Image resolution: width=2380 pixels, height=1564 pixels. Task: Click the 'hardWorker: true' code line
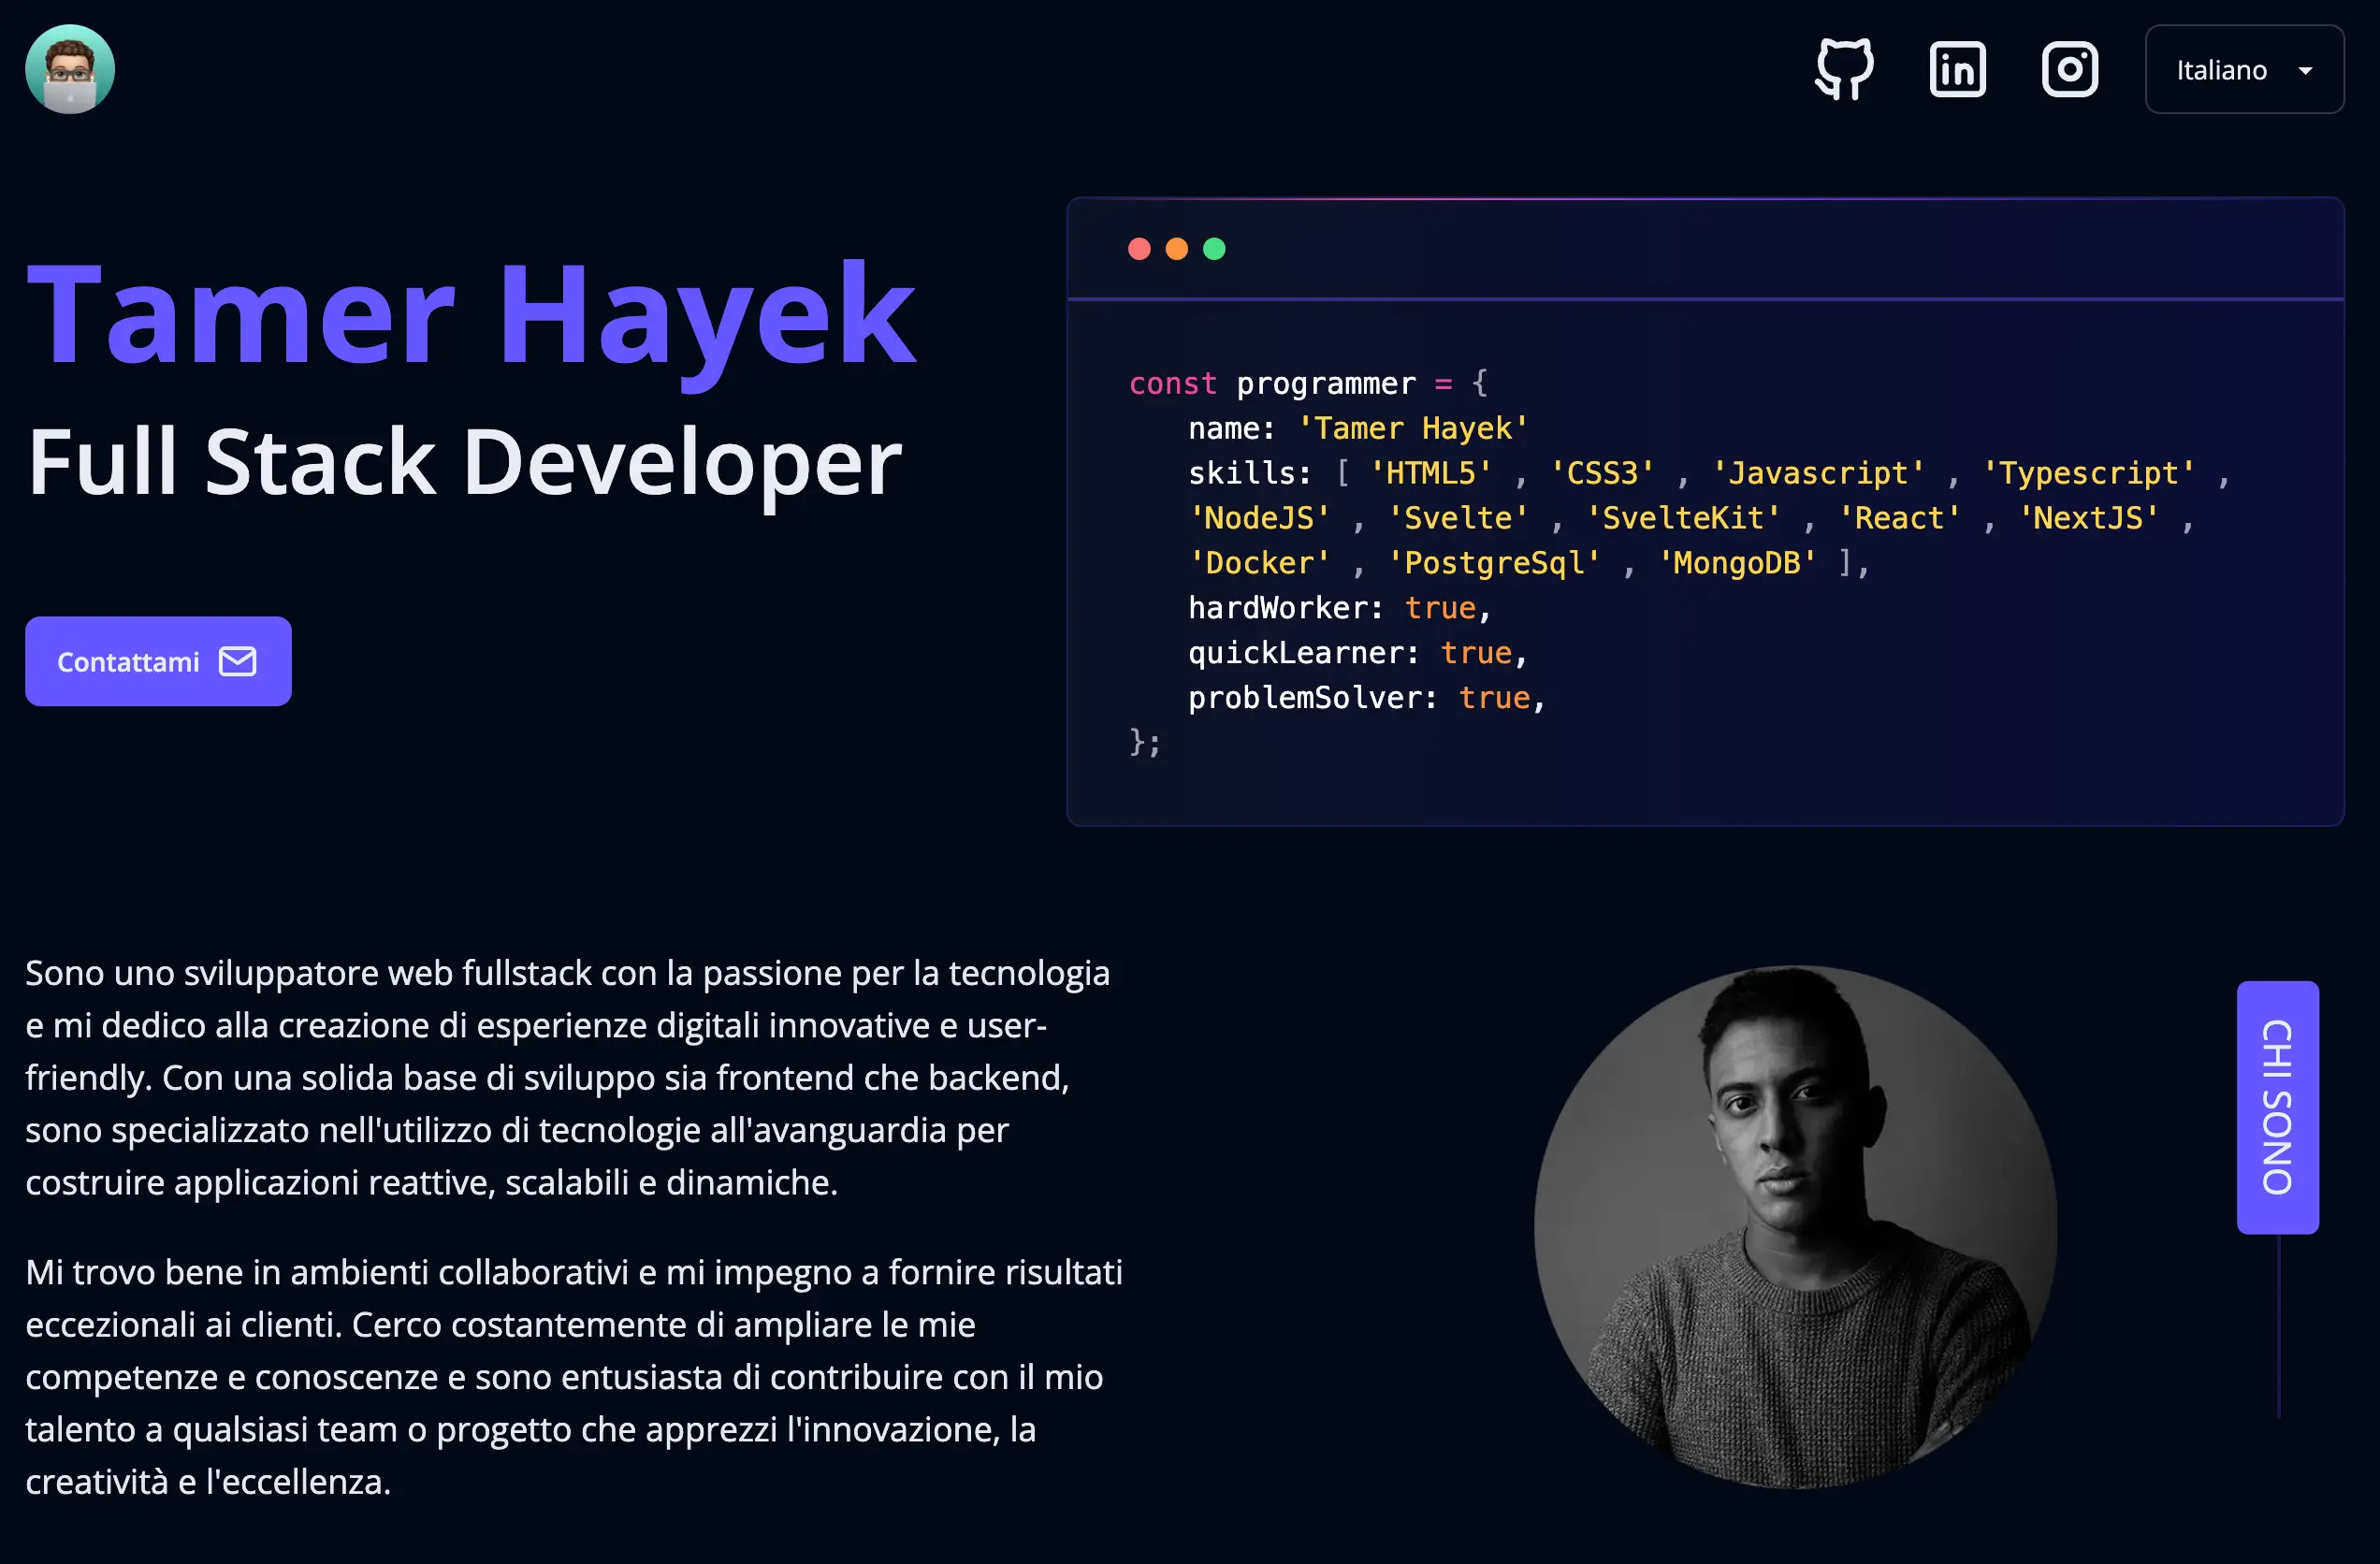click(x=1340, y=608)
